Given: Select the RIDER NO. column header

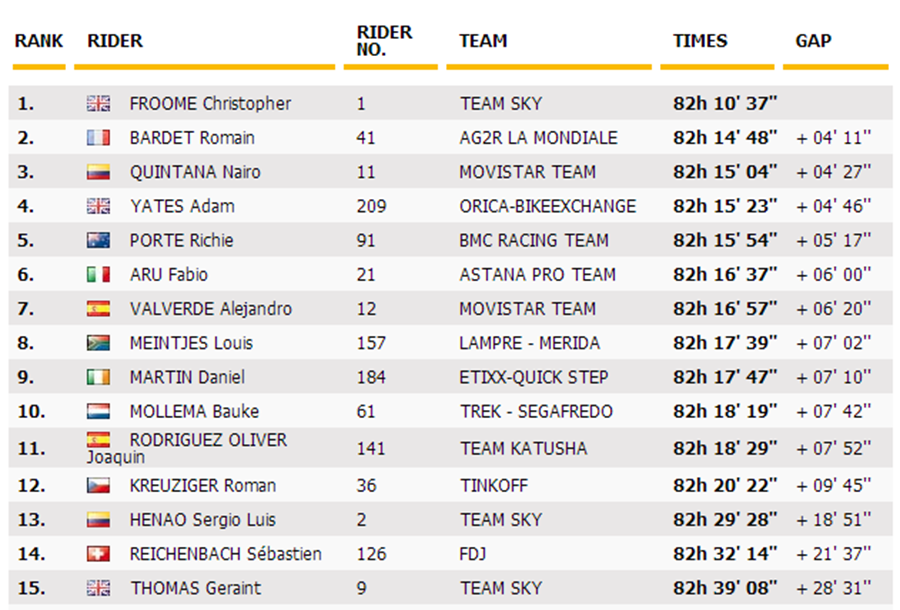Looking at the screenshot, I should [x=384, y=41].
